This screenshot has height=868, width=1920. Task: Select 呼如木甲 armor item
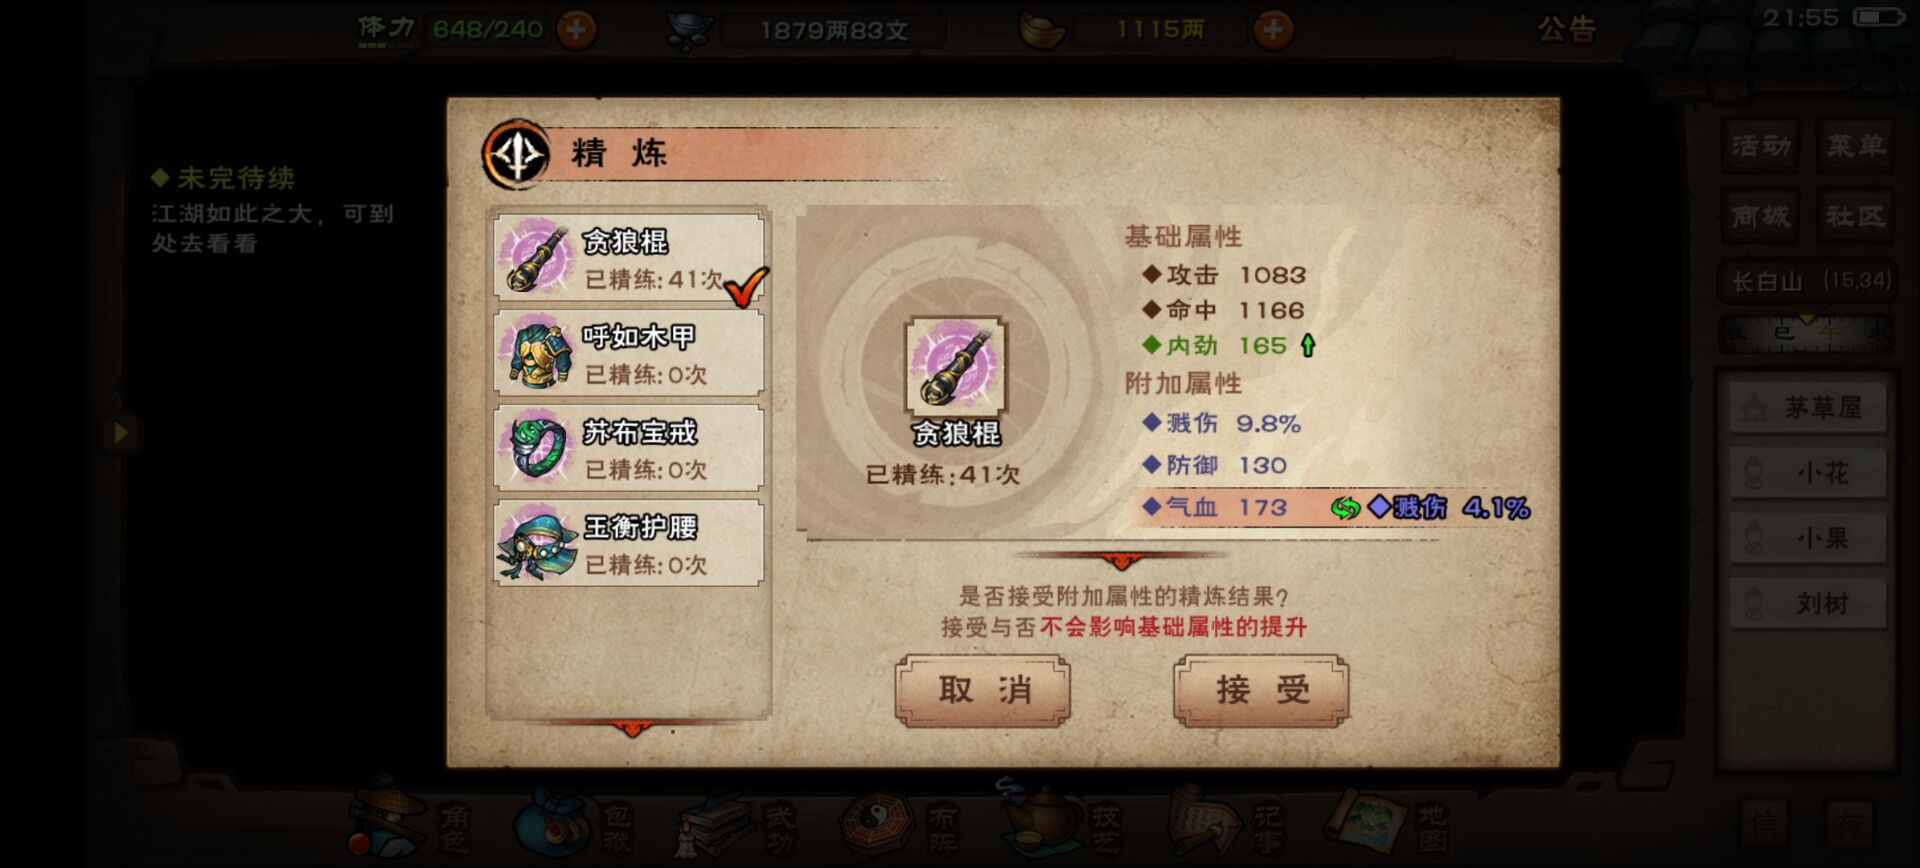(629, 353)
